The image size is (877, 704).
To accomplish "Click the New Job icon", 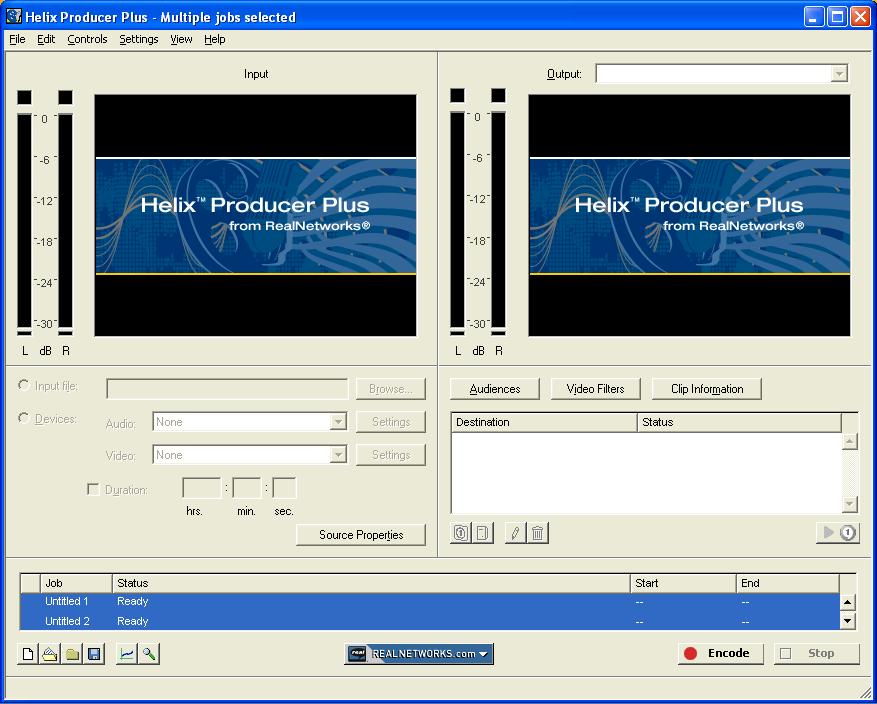I will point(28,654).
